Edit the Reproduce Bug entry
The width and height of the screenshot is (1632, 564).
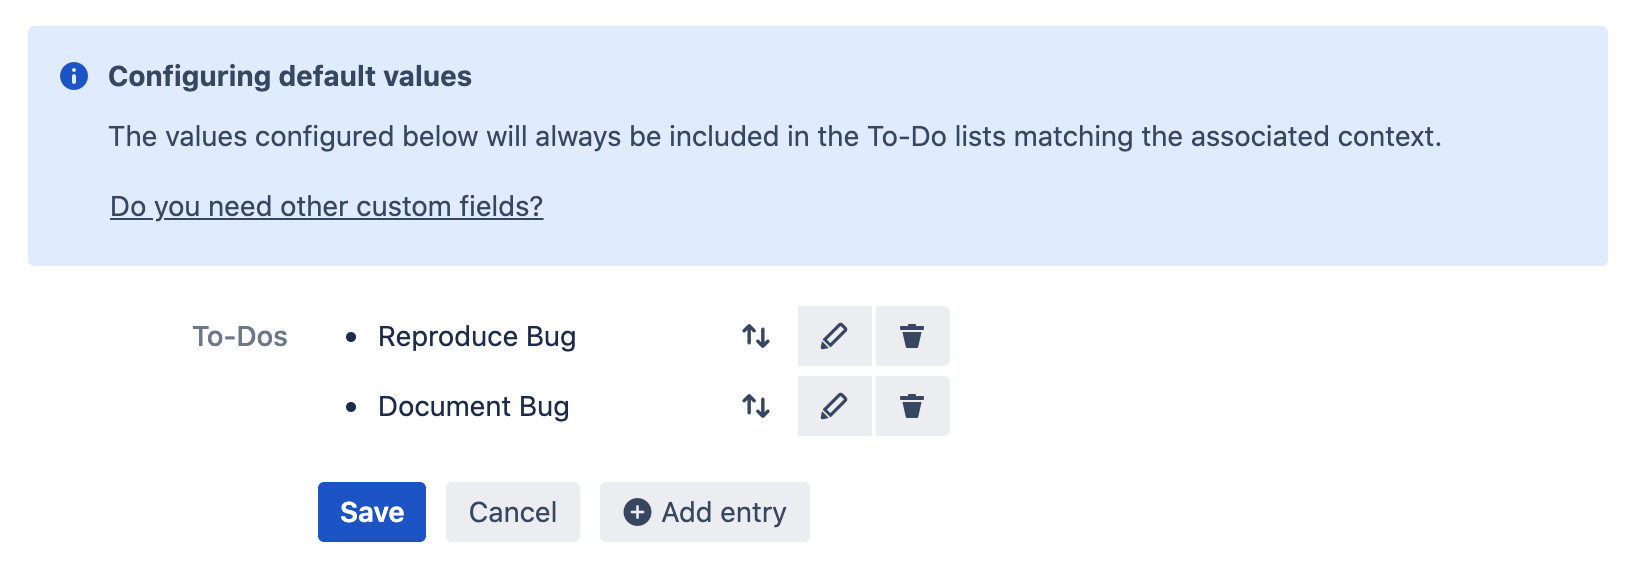pyautogui.click(x=834, y=336)
